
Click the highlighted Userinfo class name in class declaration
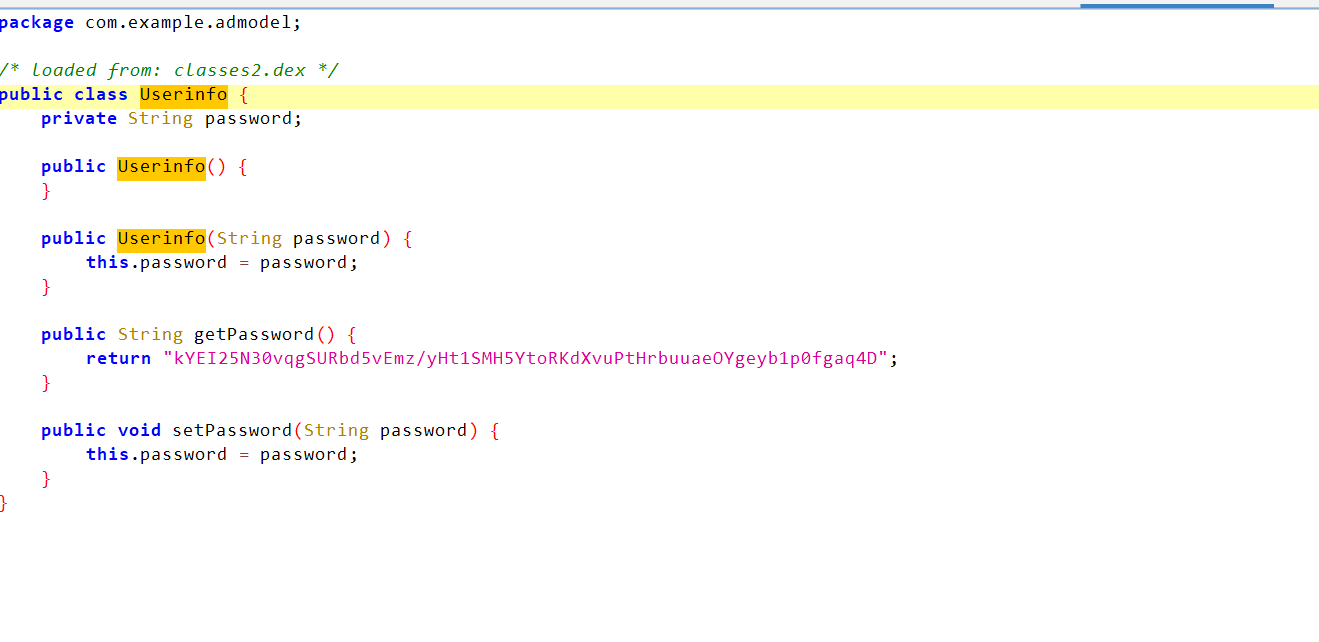pos(183,95)
